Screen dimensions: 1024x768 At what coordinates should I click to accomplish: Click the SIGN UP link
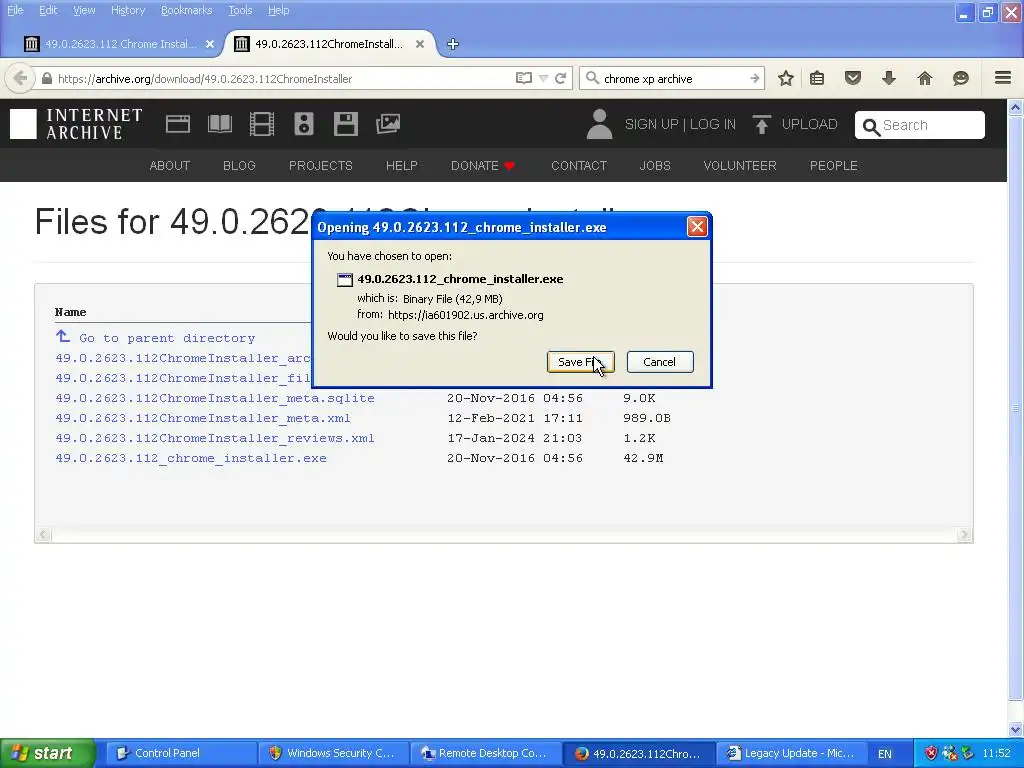click(651, 125)
